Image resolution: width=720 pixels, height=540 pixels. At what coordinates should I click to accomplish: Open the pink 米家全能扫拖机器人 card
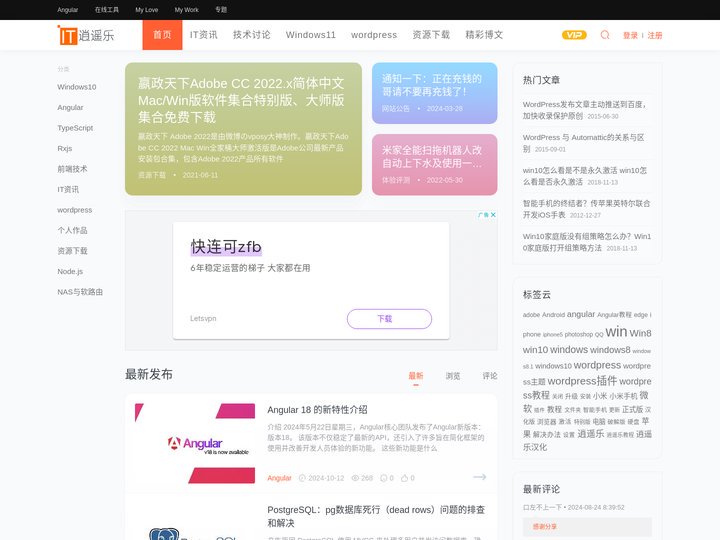coord(434,164)
